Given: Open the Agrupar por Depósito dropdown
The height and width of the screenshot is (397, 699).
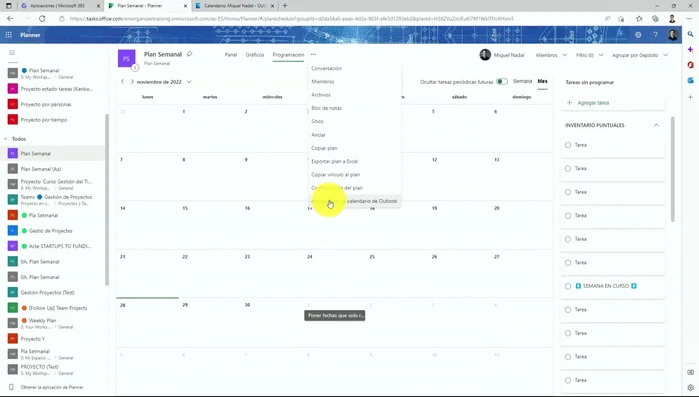Looking at the screenshot, I should [x=640, y=55].
